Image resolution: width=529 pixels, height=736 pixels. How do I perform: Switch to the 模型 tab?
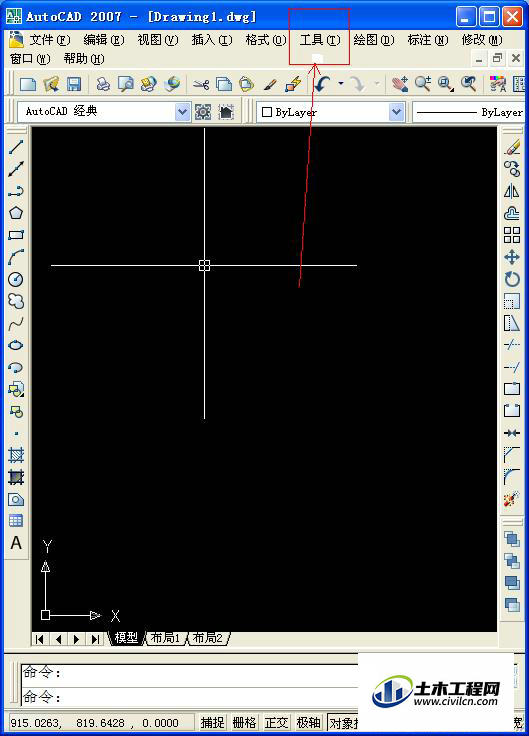point(126,638)
